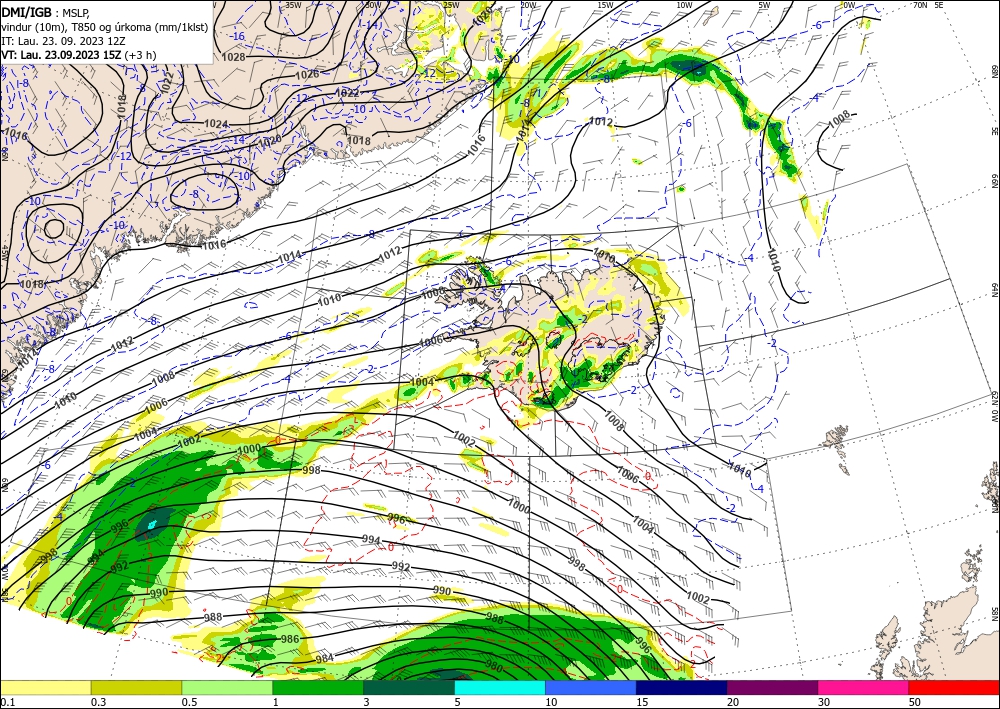This screenshot has height=709, width=1000.
Task: Click the olive 0.3 precipitation legend swatch
Action: pyautogui.click(x=136, y=687)
